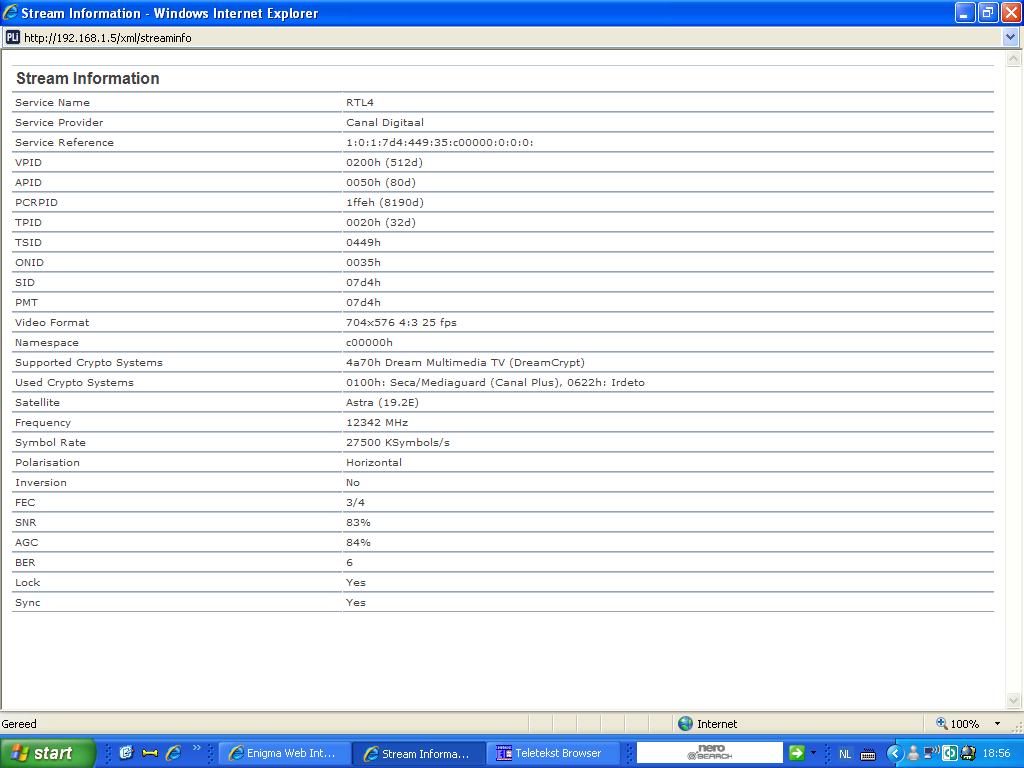Click the green tray application icon

(x=950, y=753)
